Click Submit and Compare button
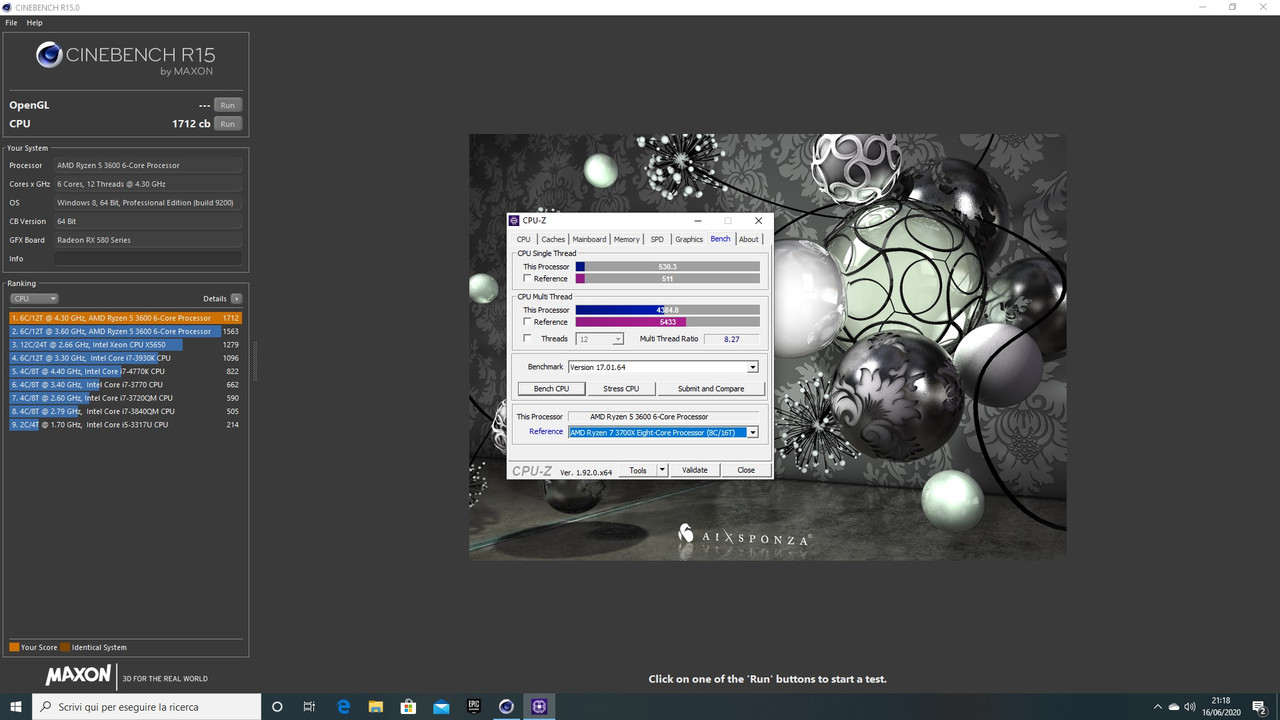The height and width of the screenshot is (720, 1280). pyautogui.click(x=711, y=388)
